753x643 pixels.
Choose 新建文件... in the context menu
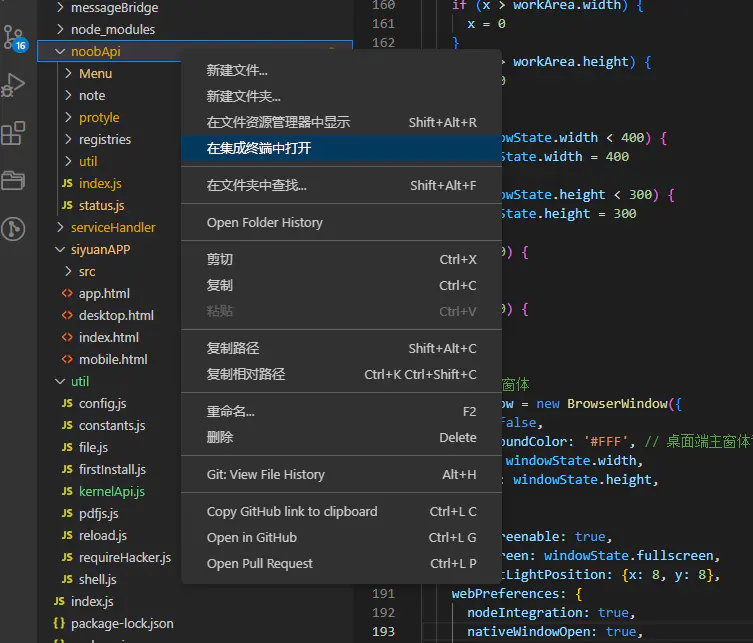[237, 71]
